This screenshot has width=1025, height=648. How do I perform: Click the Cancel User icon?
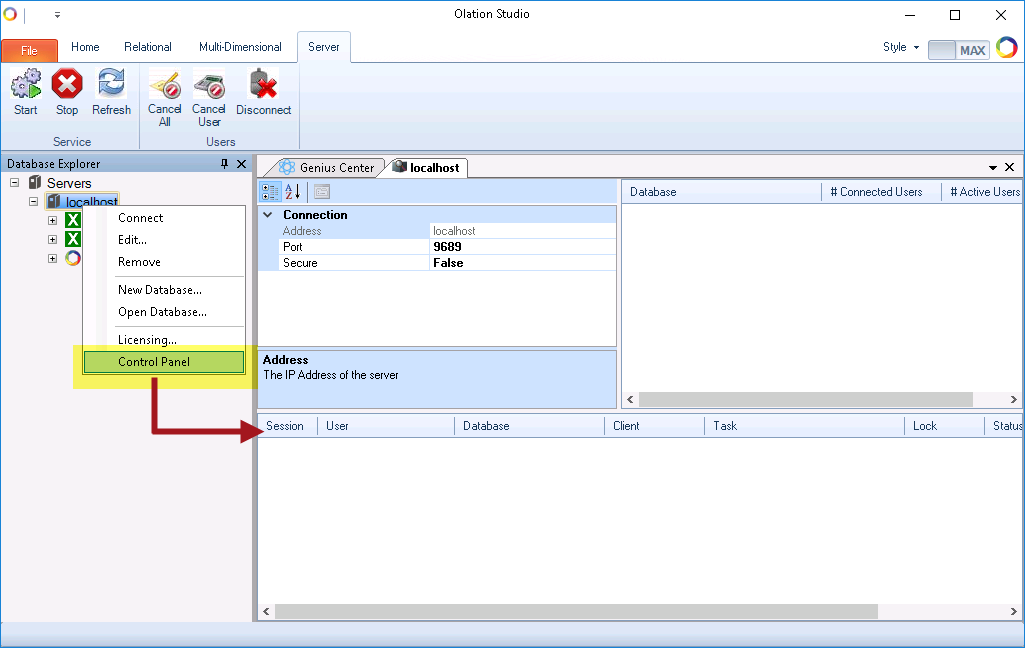coord(208,85)
